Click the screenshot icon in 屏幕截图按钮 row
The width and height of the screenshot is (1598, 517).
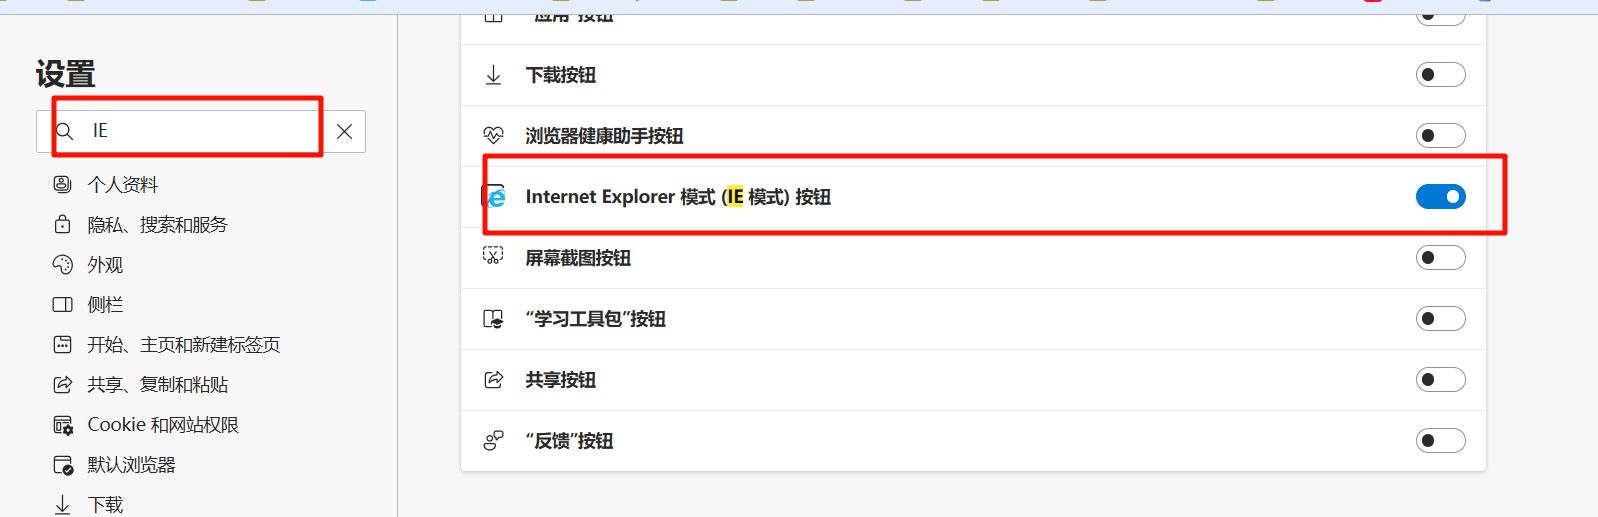pos(493,256)
